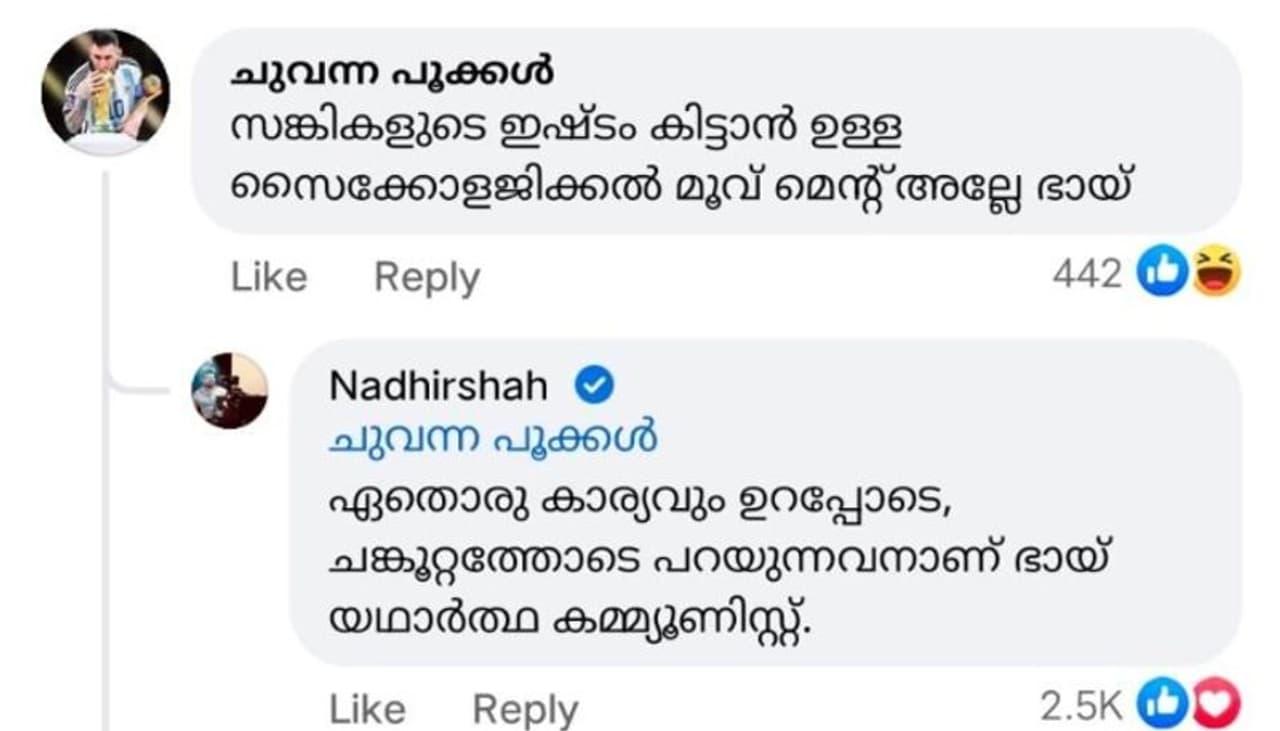The width and height of the screenshot is (1280, 731).
Task: Open Nadhirshah's profile name link
Action: tap(439, 387)
